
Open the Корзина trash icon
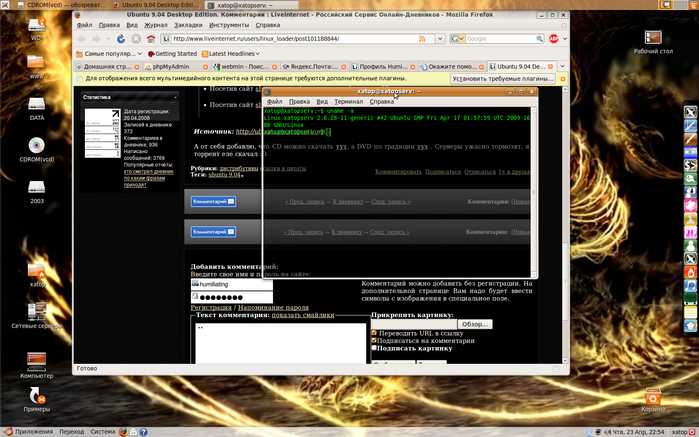(x=653, y=400)
